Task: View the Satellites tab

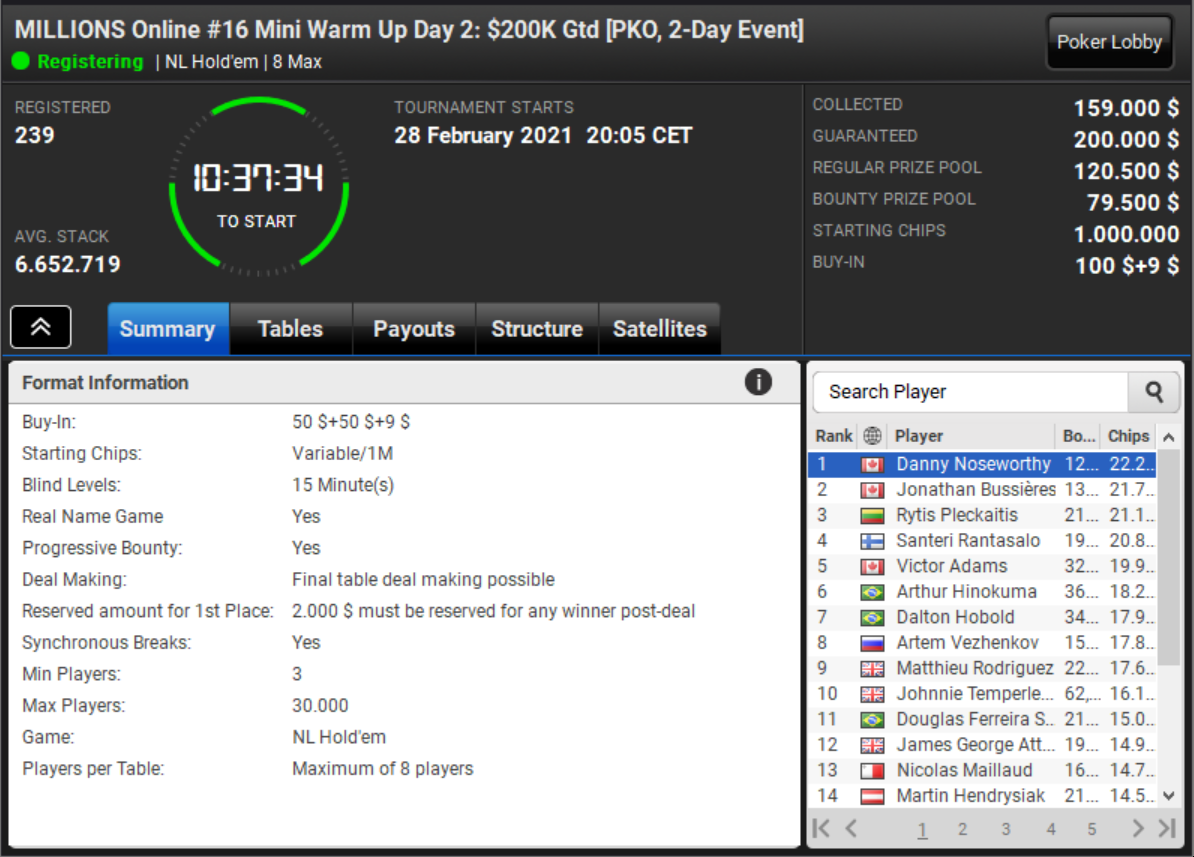Action: 659,328
